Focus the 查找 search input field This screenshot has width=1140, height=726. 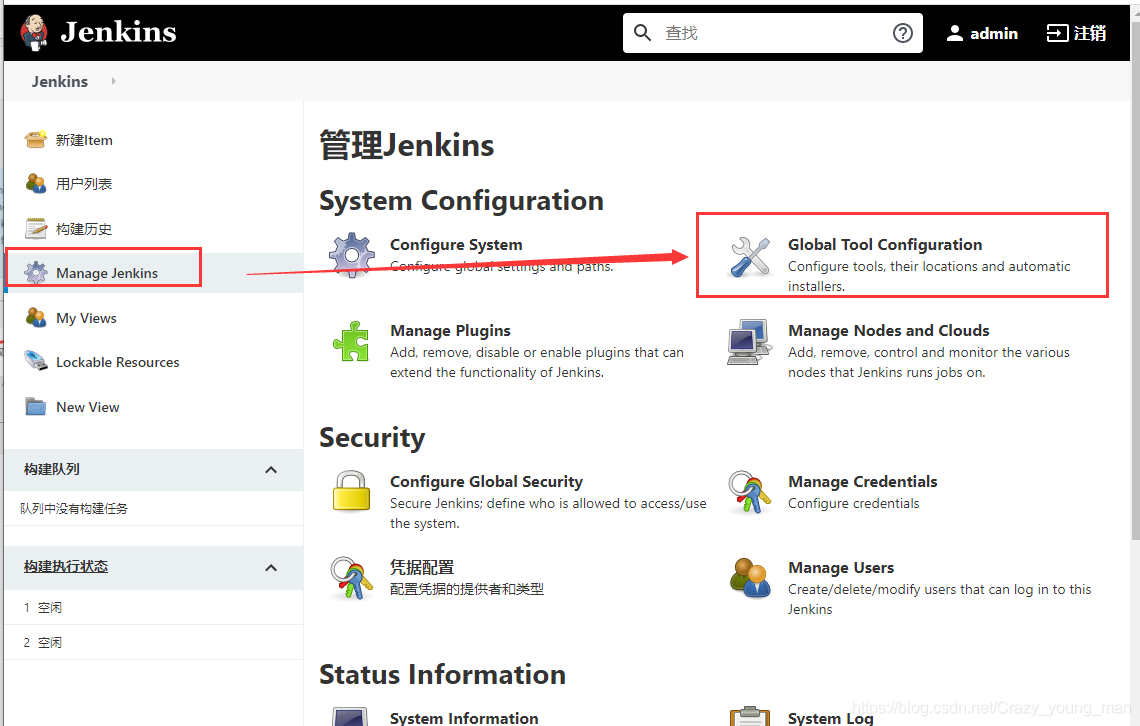pyautogui.click(x=774, y=33)
